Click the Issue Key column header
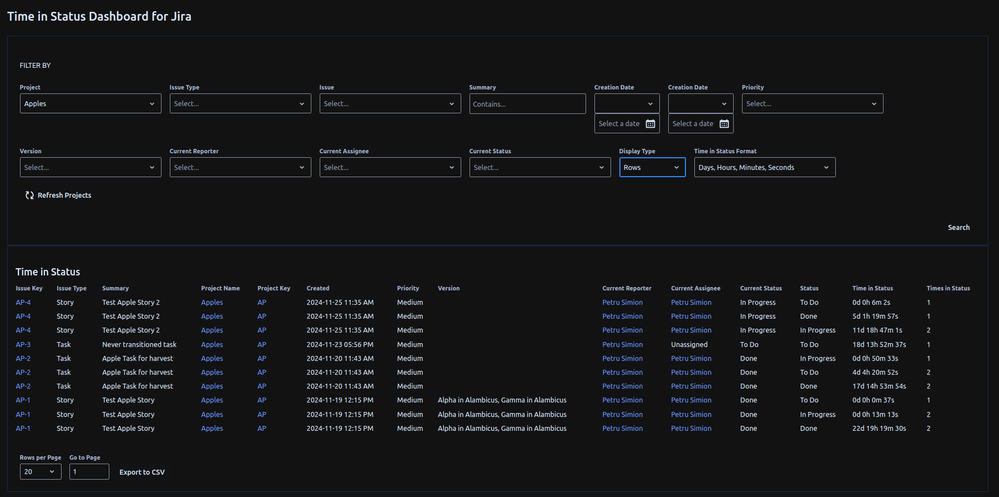This screenshot has width=999, height=497. 29,288
